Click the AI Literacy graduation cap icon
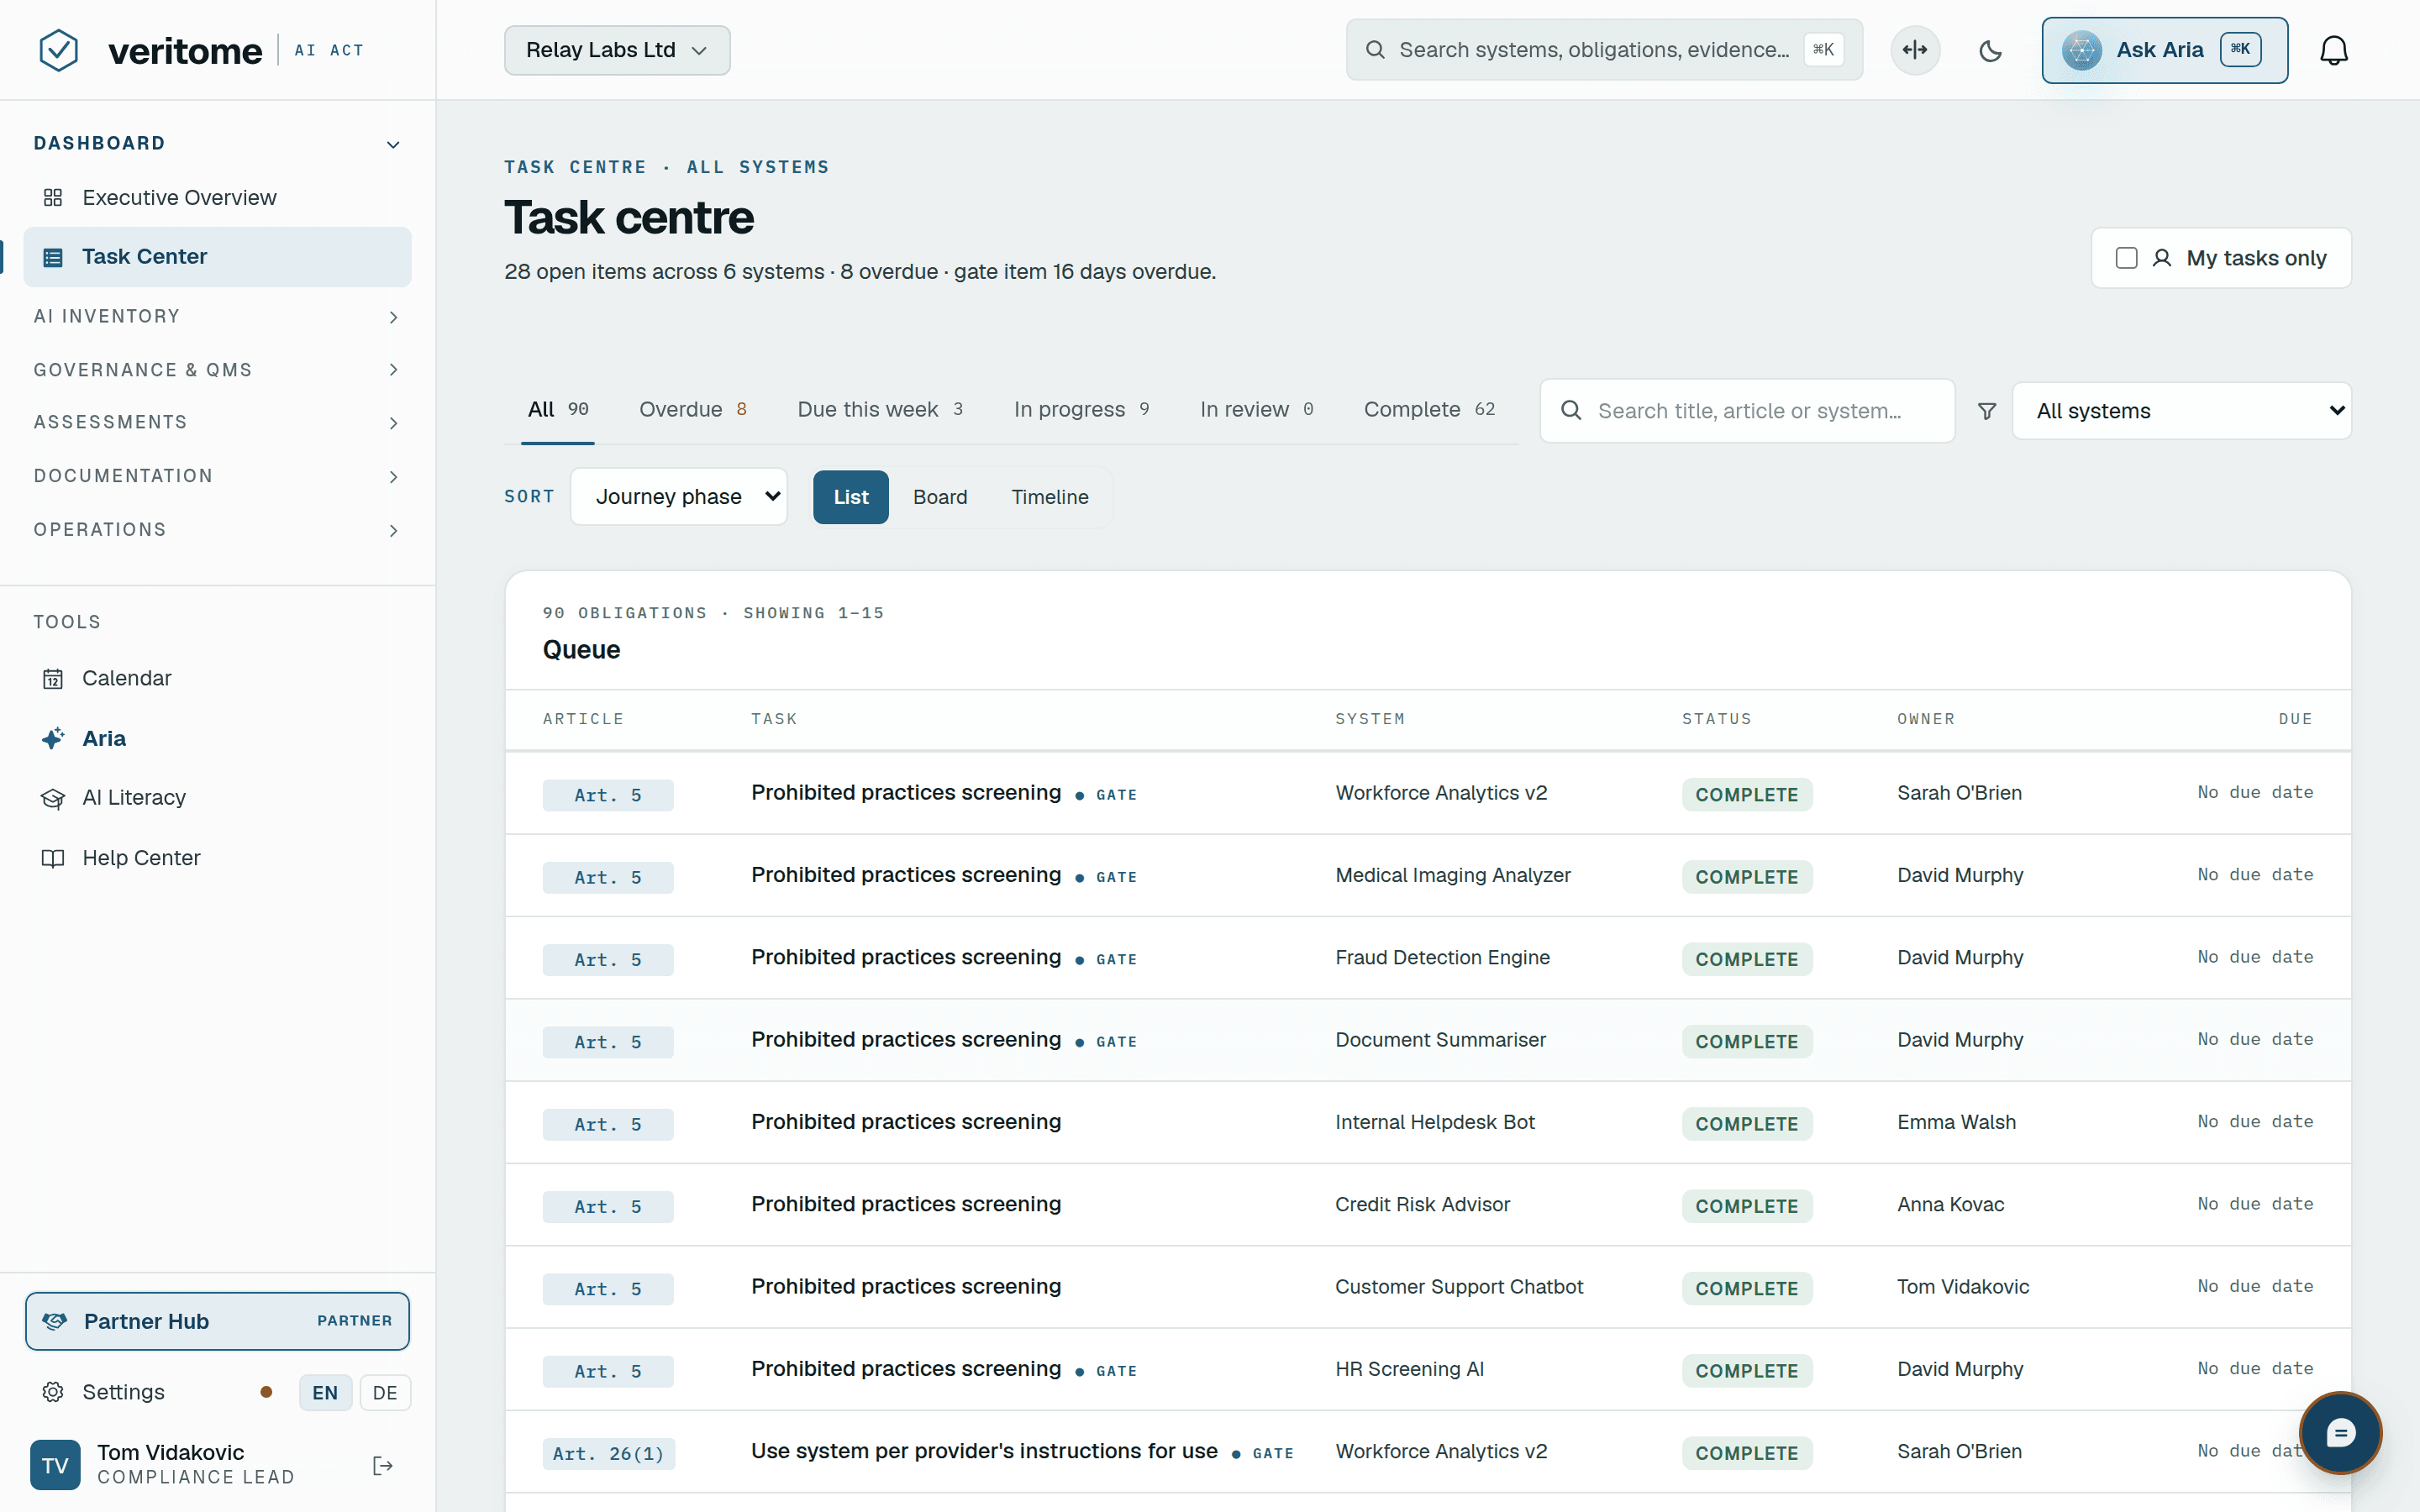The width and height of the screenshot is (2420, 1512). click(x=53, y=798)
